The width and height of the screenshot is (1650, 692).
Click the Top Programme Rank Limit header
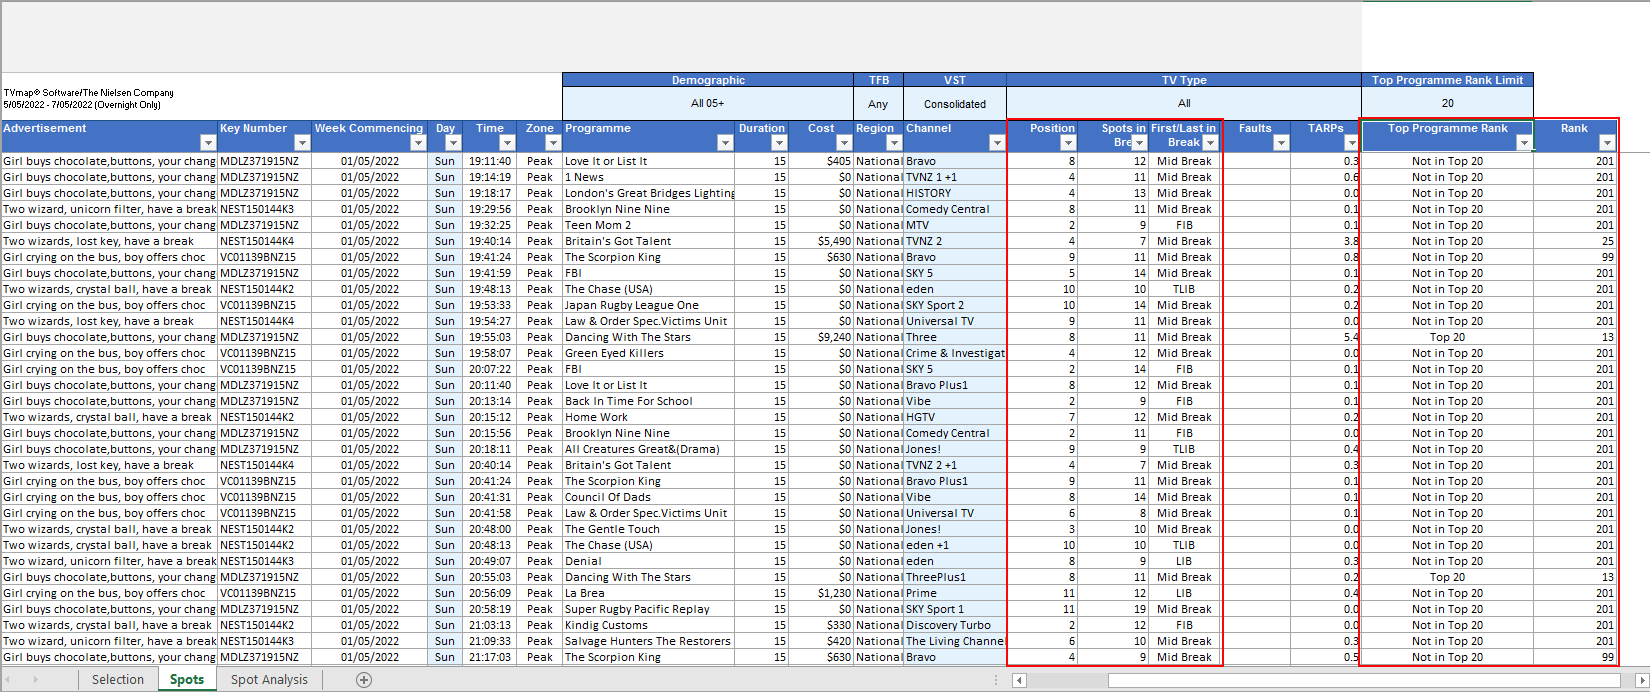point(1447,80)
